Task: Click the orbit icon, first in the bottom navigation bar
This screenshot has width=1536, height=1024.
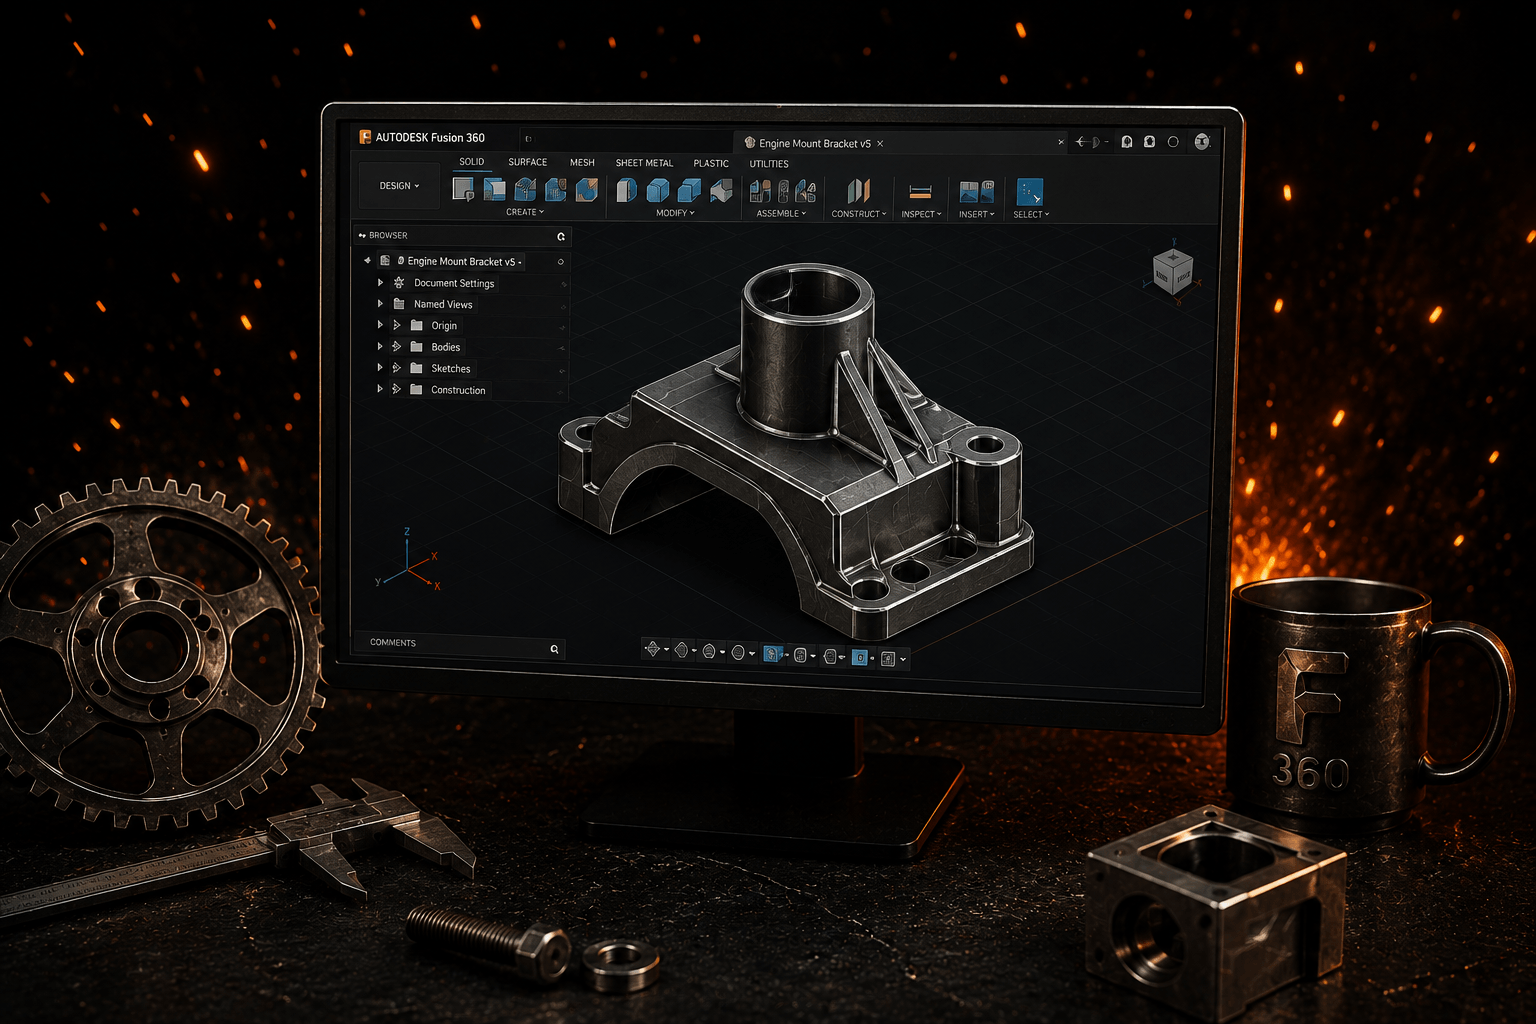Action: (x=653, y=650)
